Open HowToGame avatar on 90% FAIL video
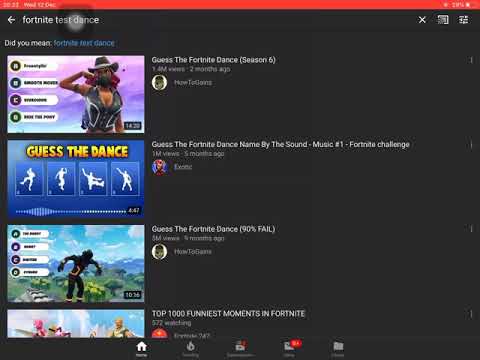480x360 pixels. pos(159,252)
